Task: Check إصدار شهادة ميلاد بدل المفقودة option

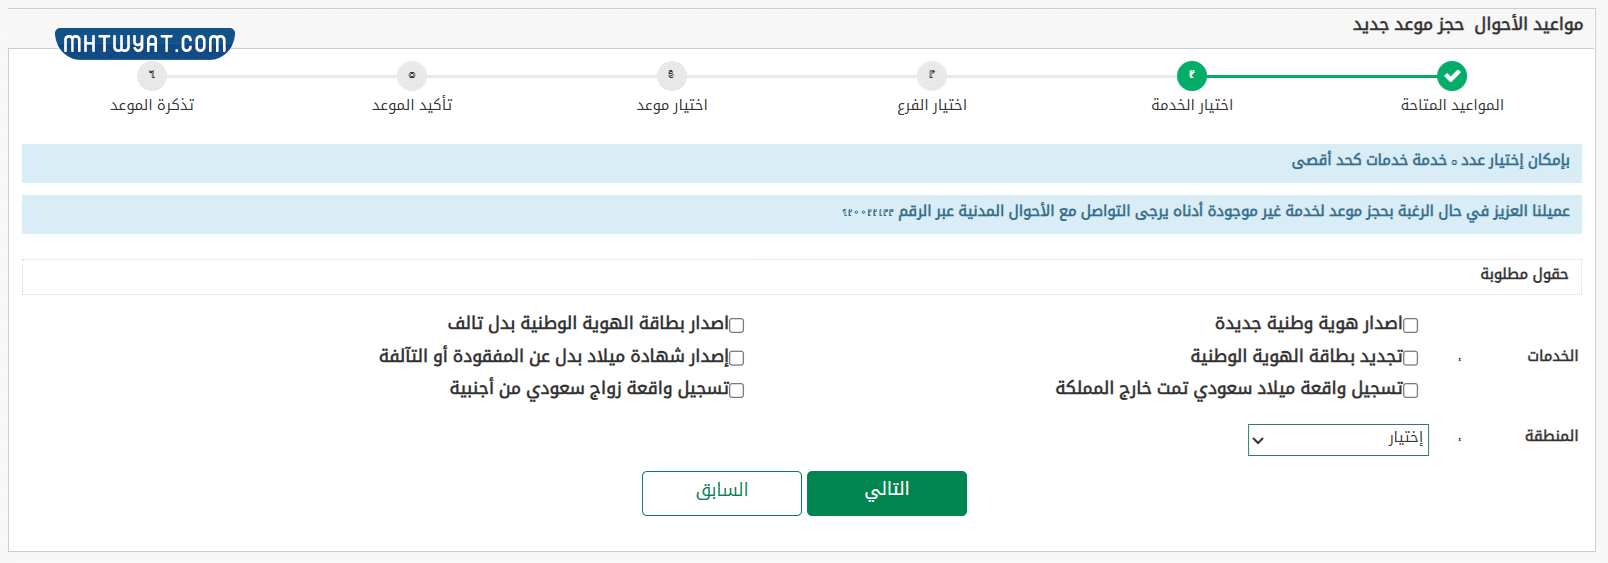Action: 736,358
